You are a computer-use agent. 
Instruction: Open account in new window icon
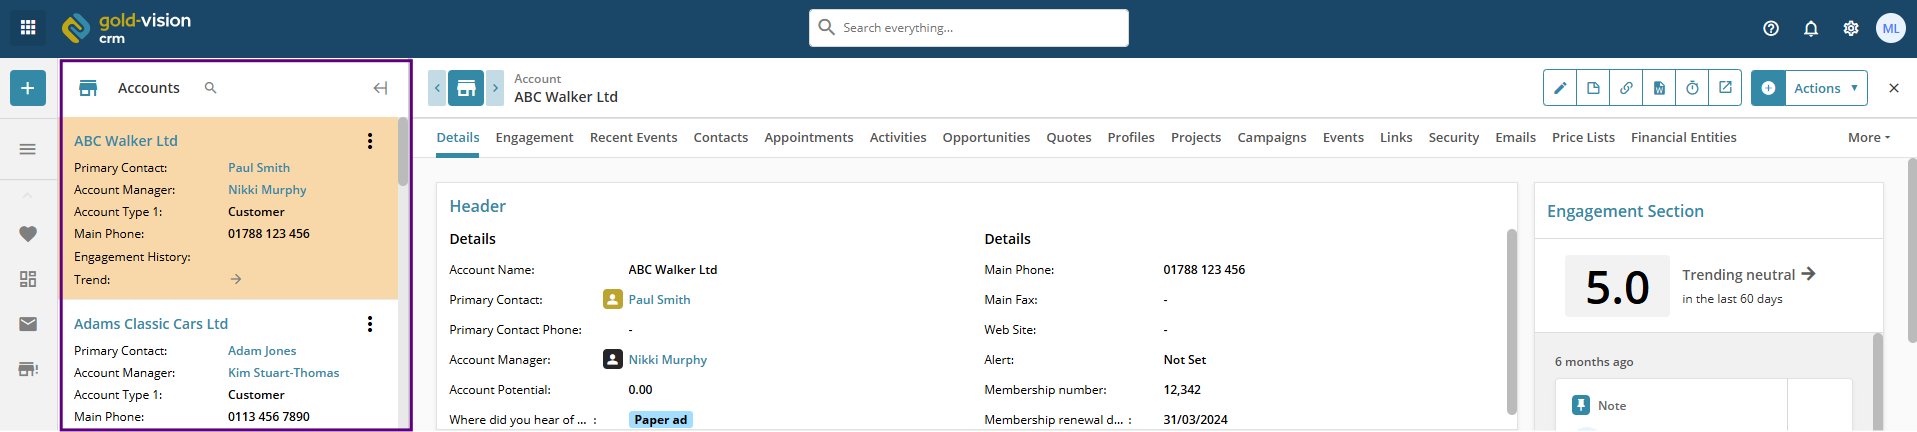point(1725,88)
